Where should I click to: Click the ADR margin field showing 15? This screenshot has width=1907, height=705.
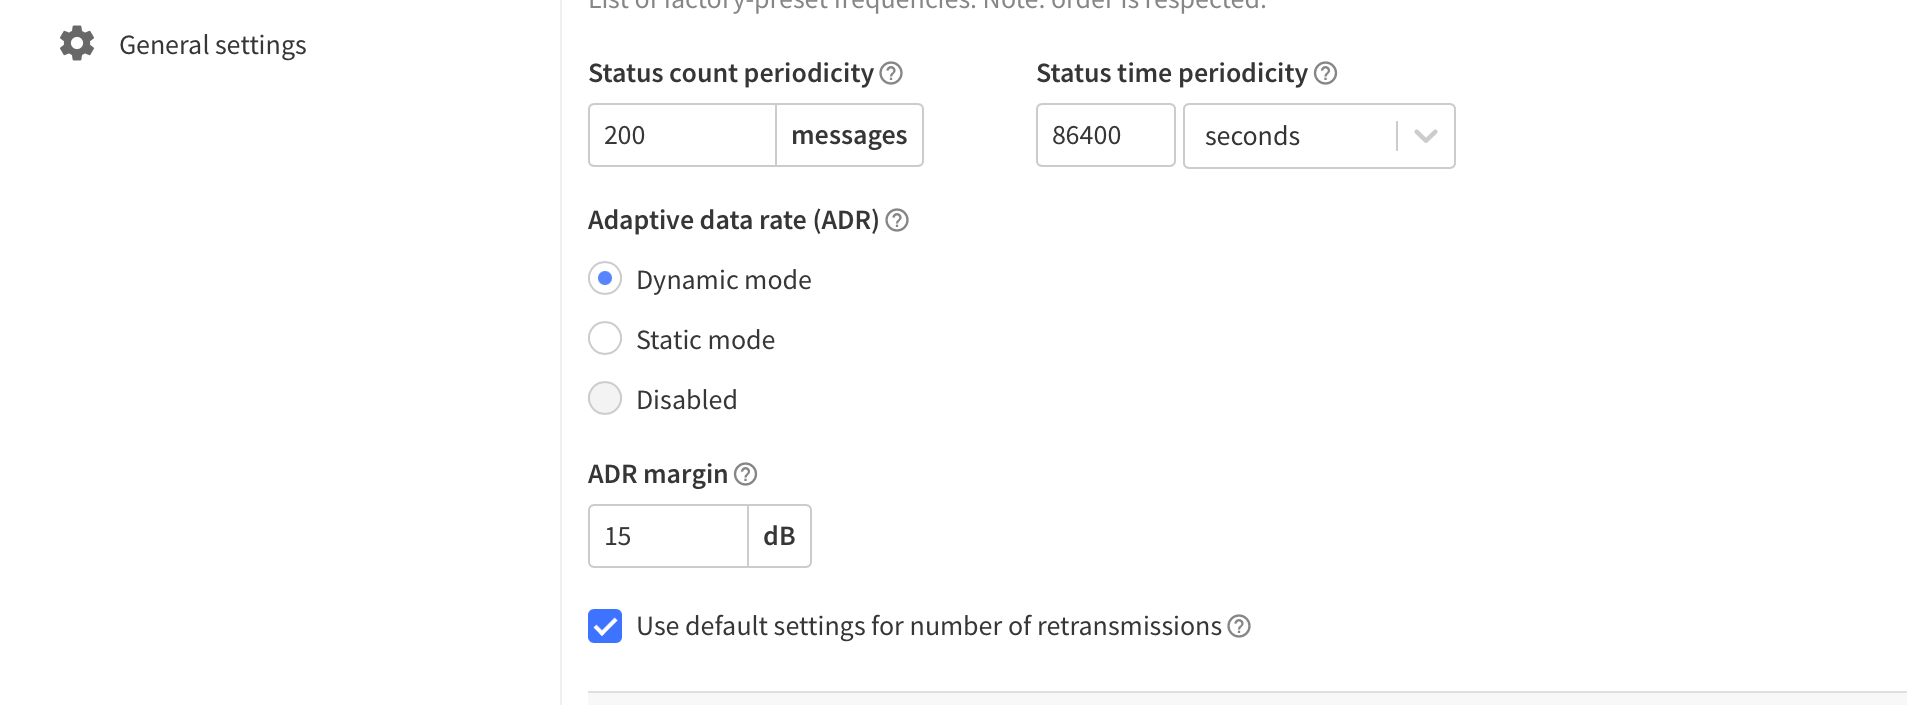coord(668,536)
